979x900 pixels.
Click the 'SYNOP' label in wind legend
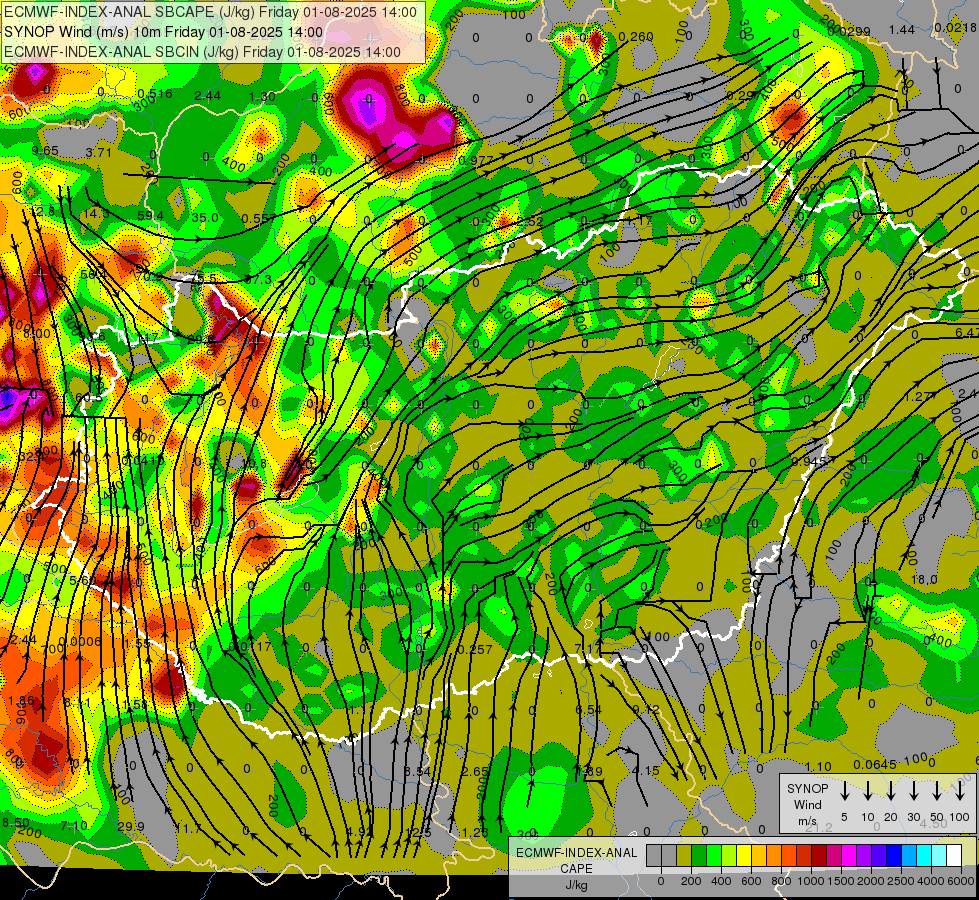(x=807, y=789)
